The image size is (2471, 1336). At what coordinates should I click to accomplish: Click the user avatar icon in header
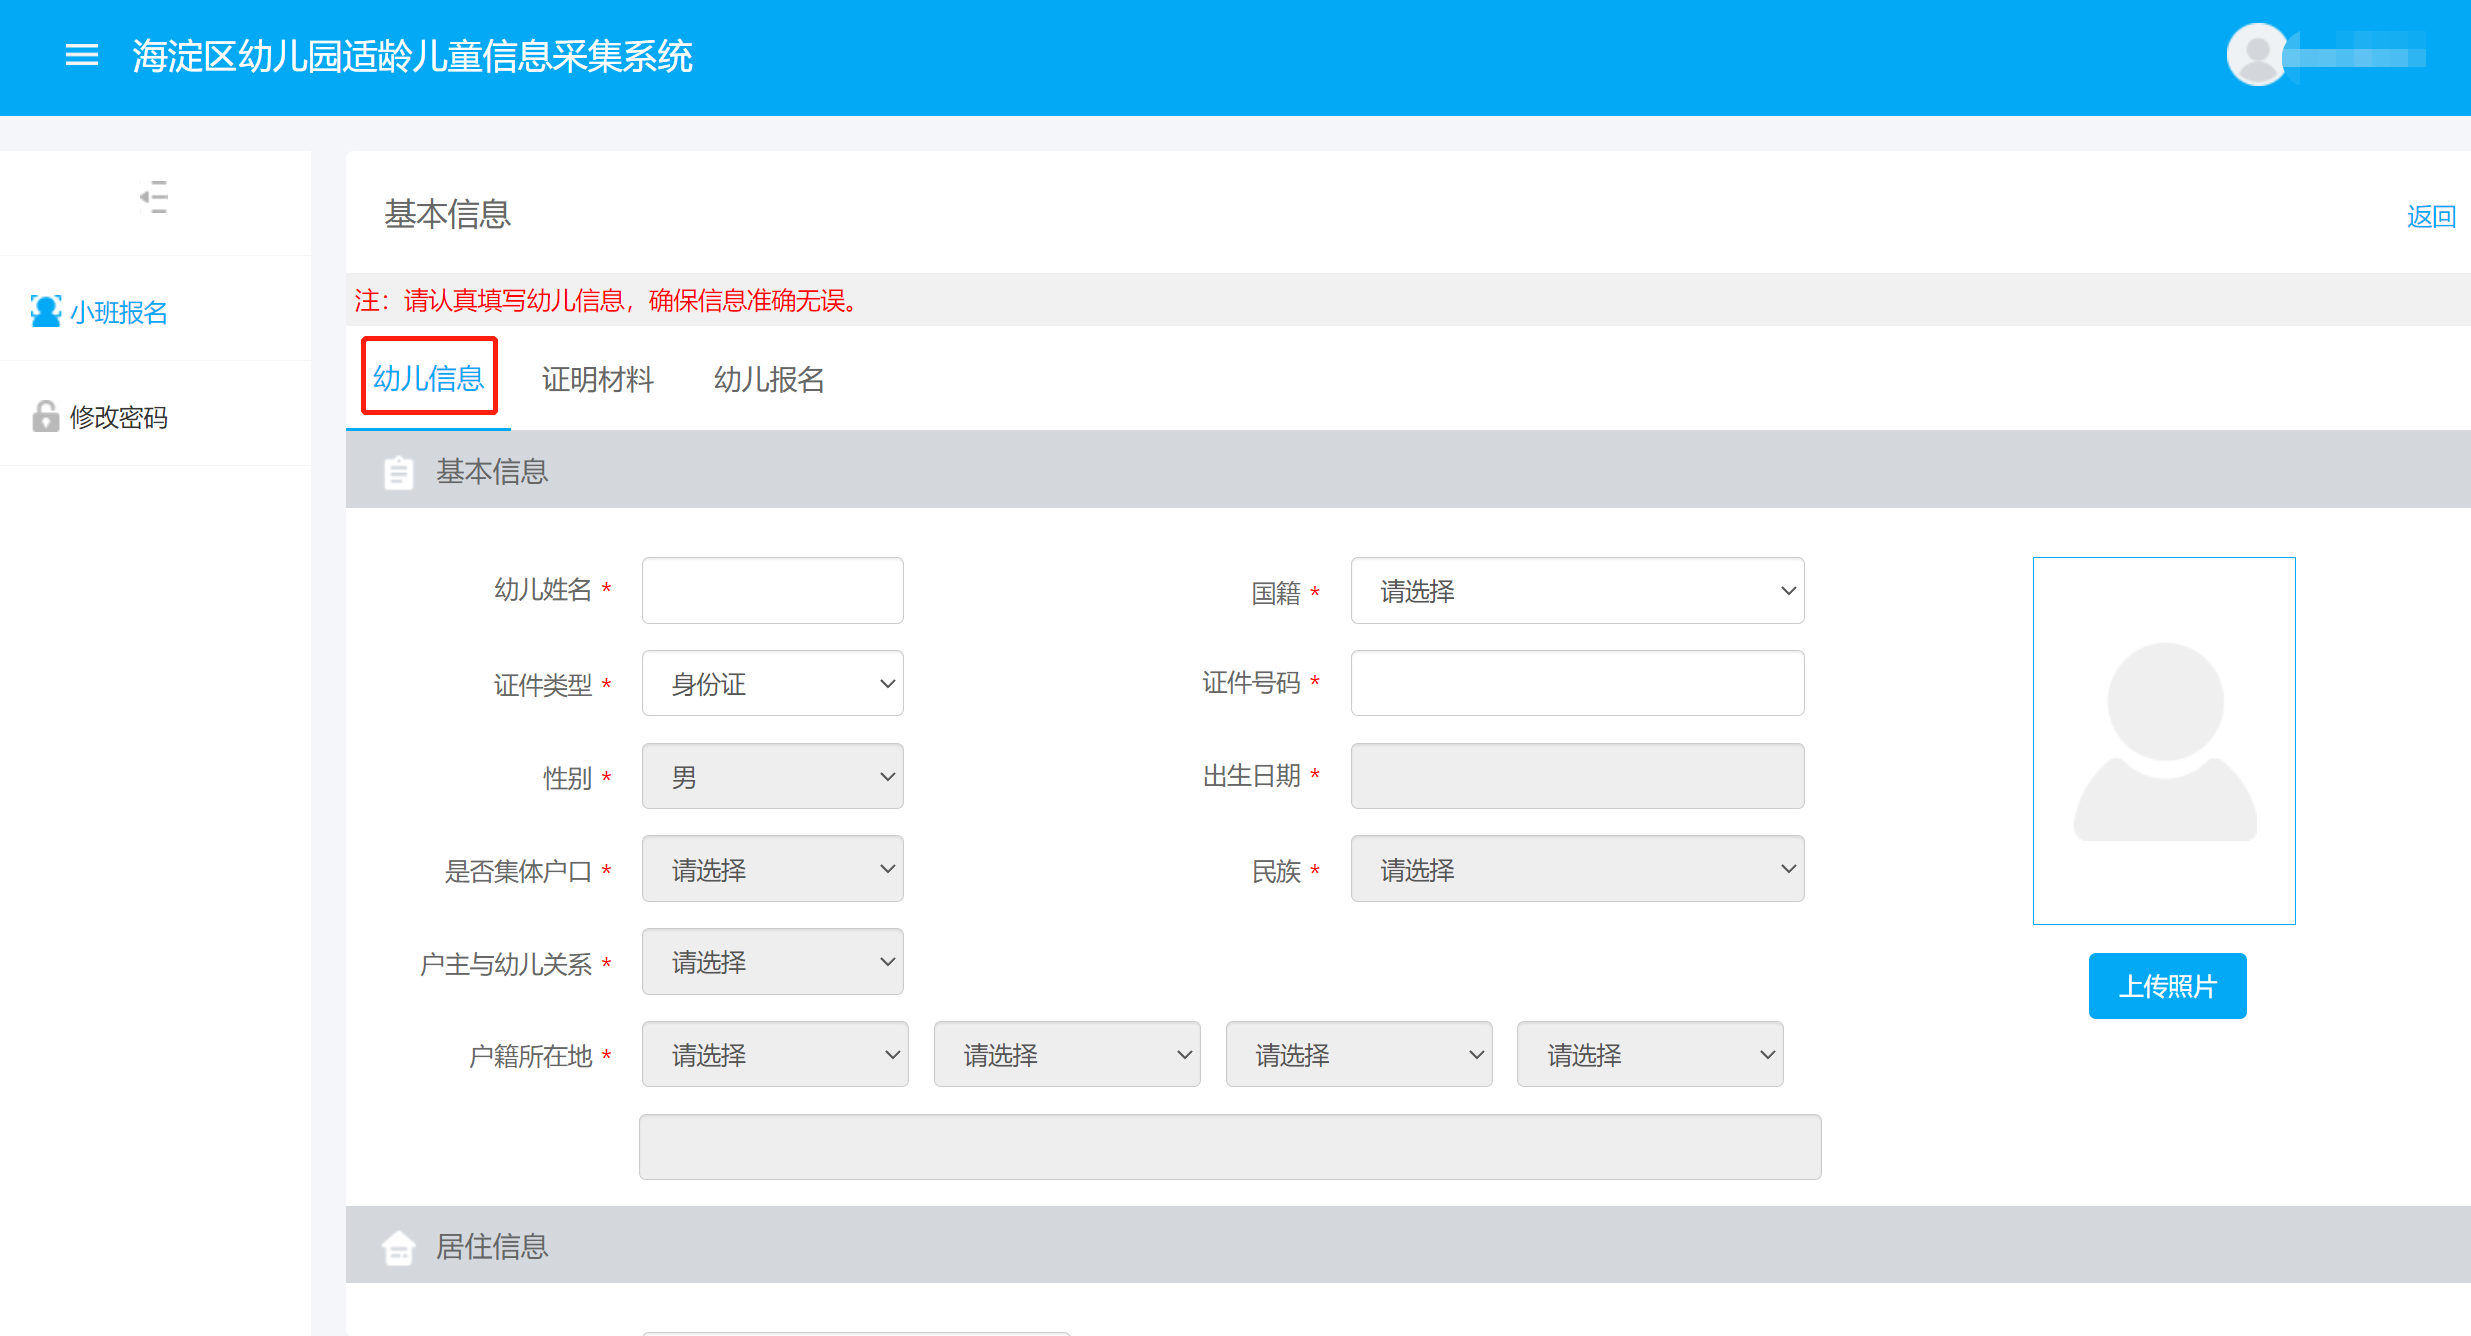pos(2257,55)
